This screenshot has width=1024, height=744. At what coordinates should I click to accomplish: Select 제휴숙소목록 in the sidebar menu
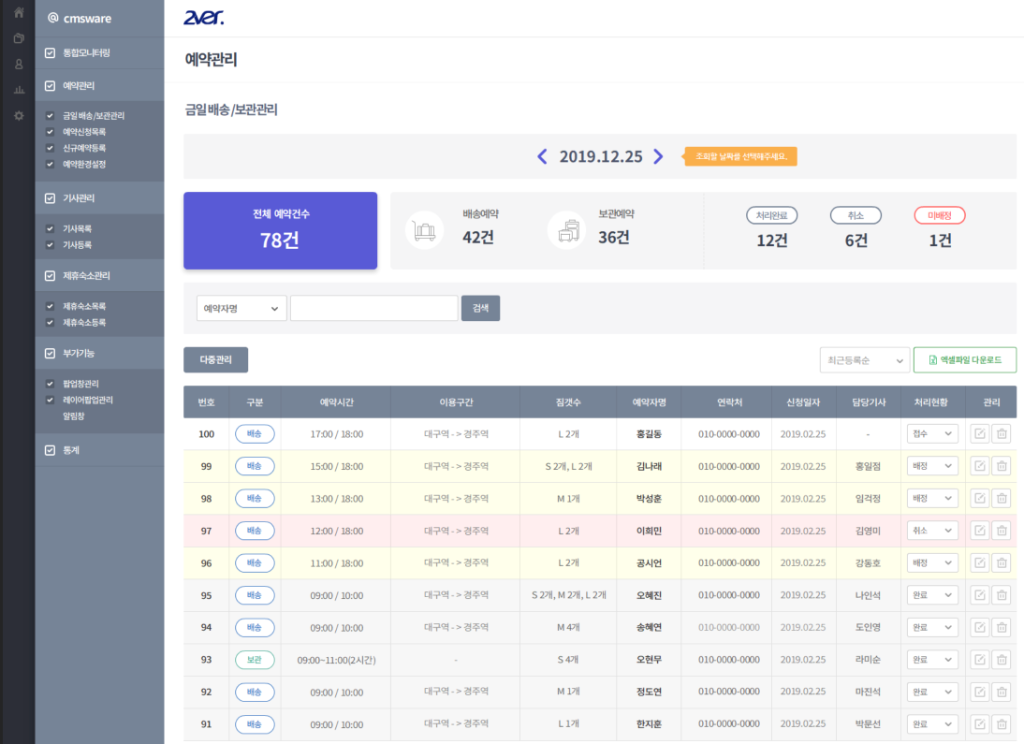84,306
